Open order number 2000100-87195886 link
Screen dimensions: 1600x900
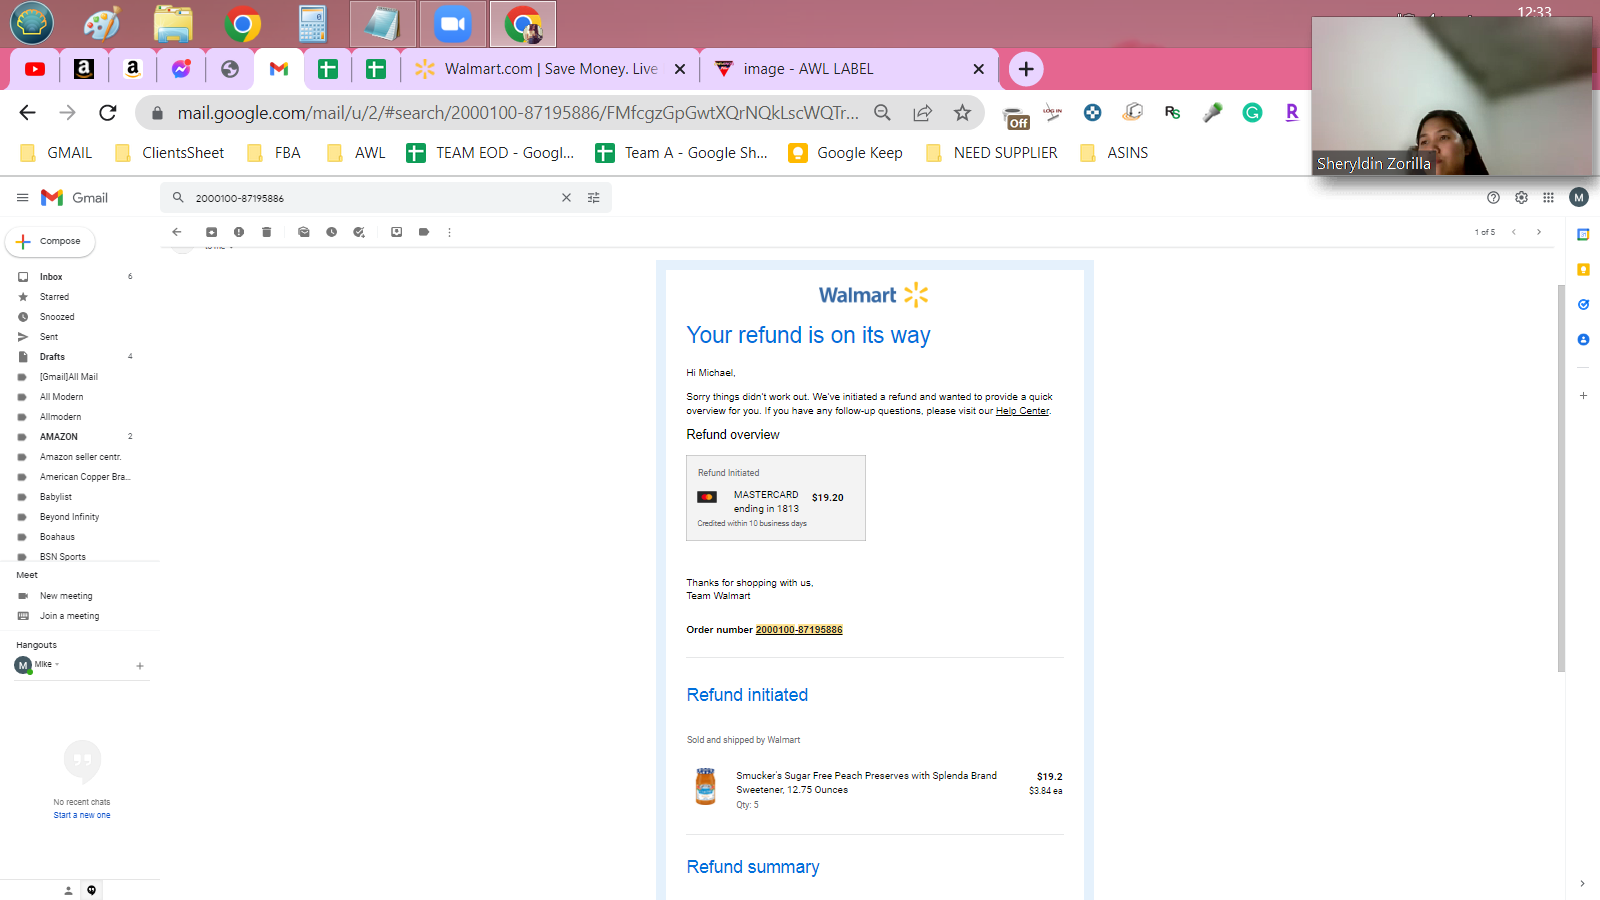pyautogui.click(x=799, y=630)
